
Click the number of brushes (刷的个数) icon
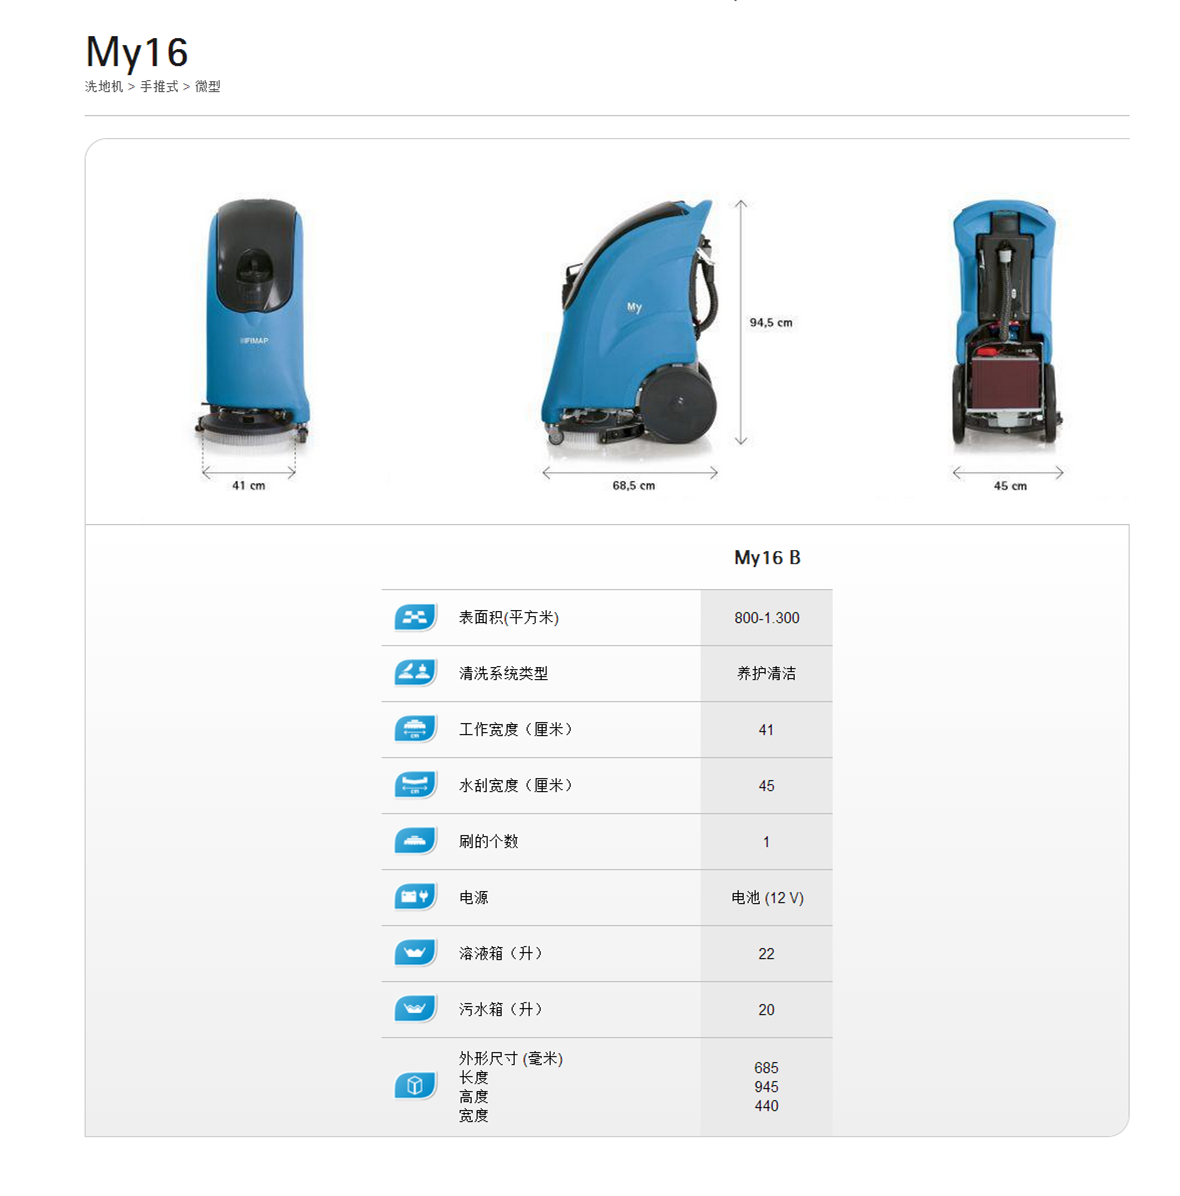[x=416, y=841]
